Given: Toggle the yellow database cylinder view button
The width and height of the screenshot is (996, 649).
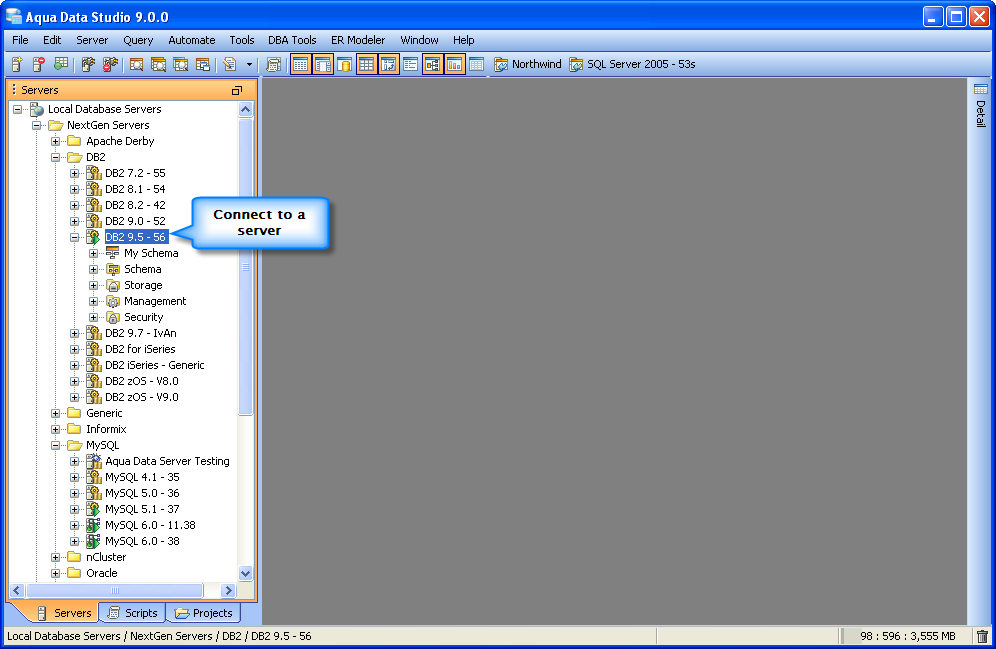Looking at the screenshot, I should pyautogui.click(x=345, y=64).
